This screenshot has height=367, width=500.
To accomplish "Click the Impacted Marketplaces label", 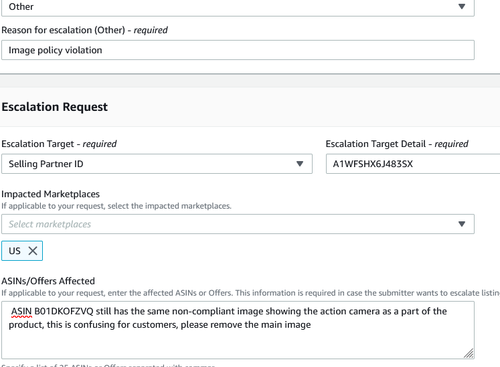I will [x=51, y=194].
